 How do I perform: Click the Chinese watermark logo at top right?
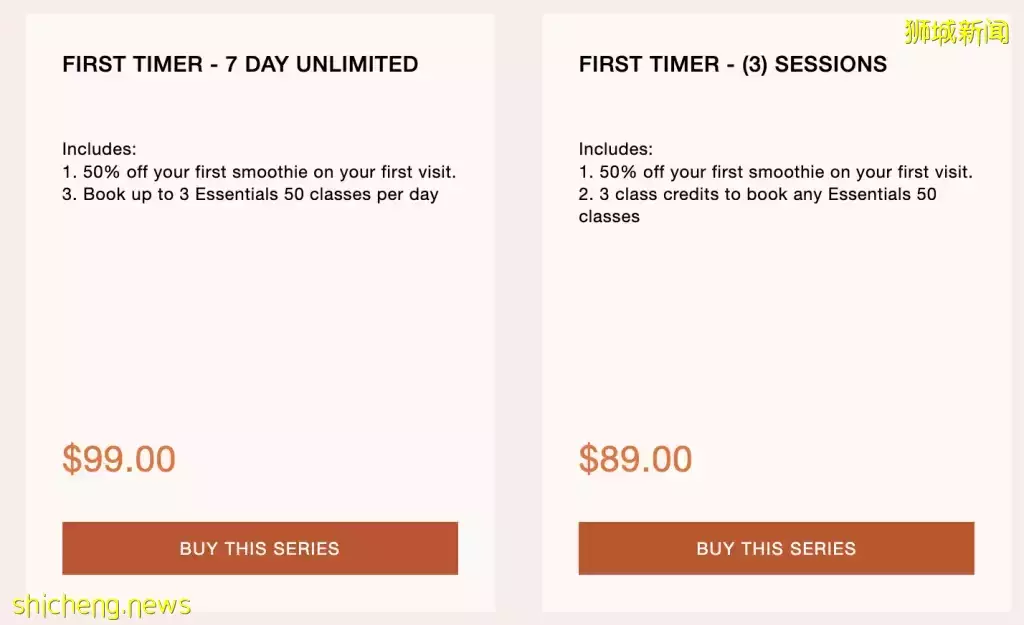(x=956, y=32)
